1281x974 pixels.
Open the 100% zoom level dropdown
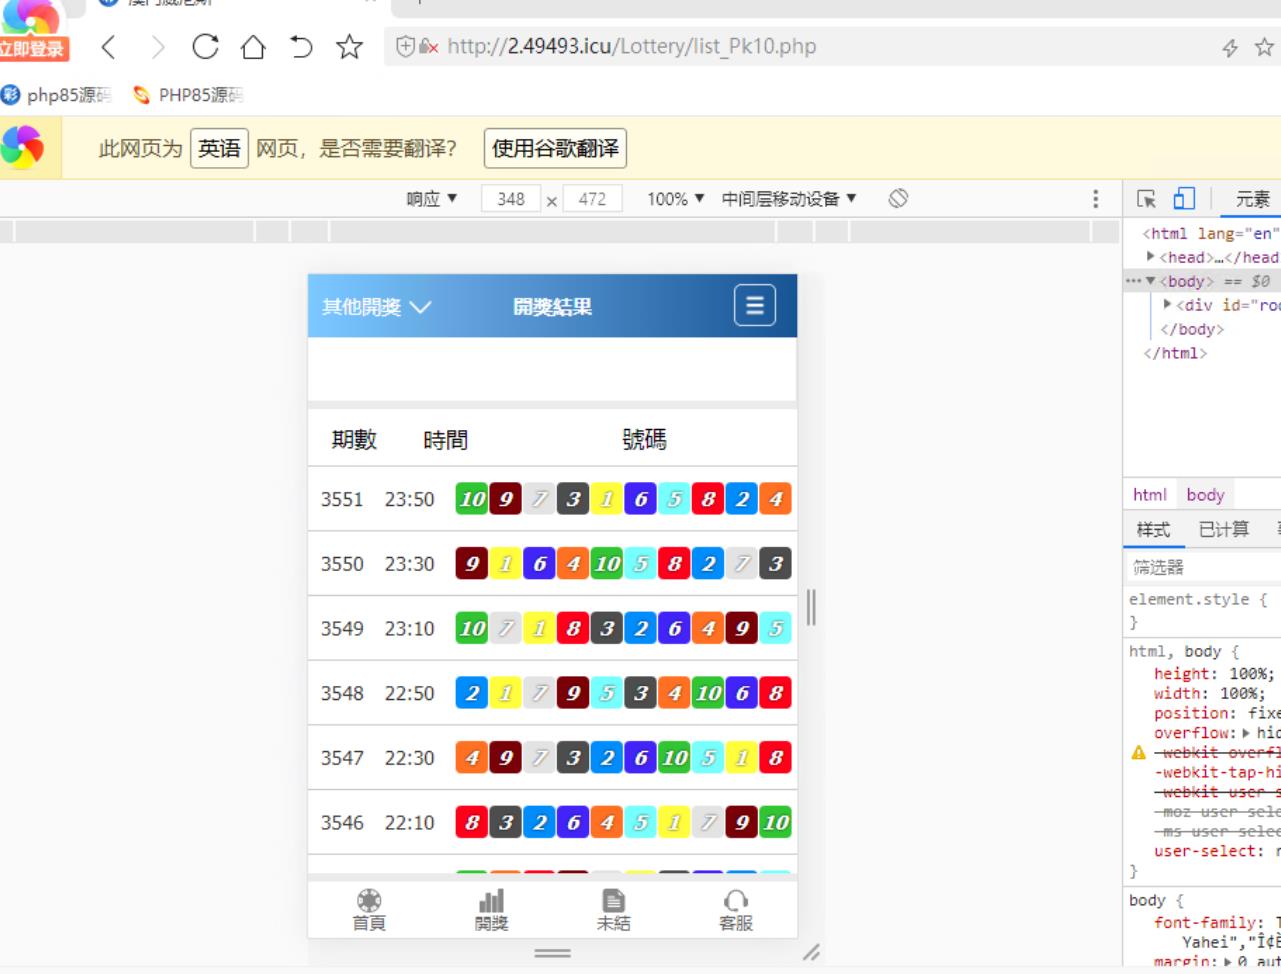(676, 199)
